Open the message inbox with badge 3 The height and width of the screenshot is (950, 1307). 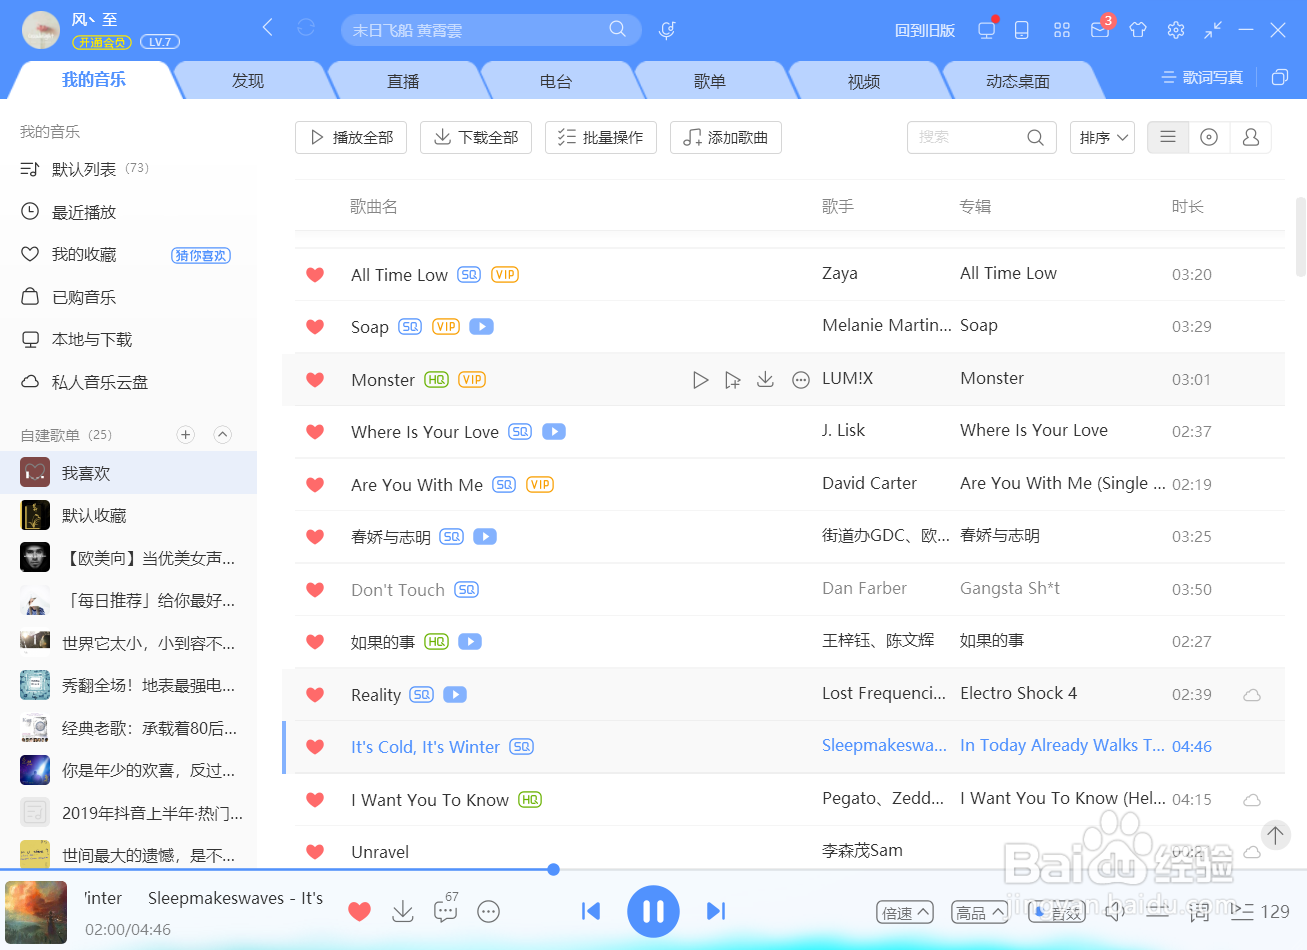[x=1100, y=28]
